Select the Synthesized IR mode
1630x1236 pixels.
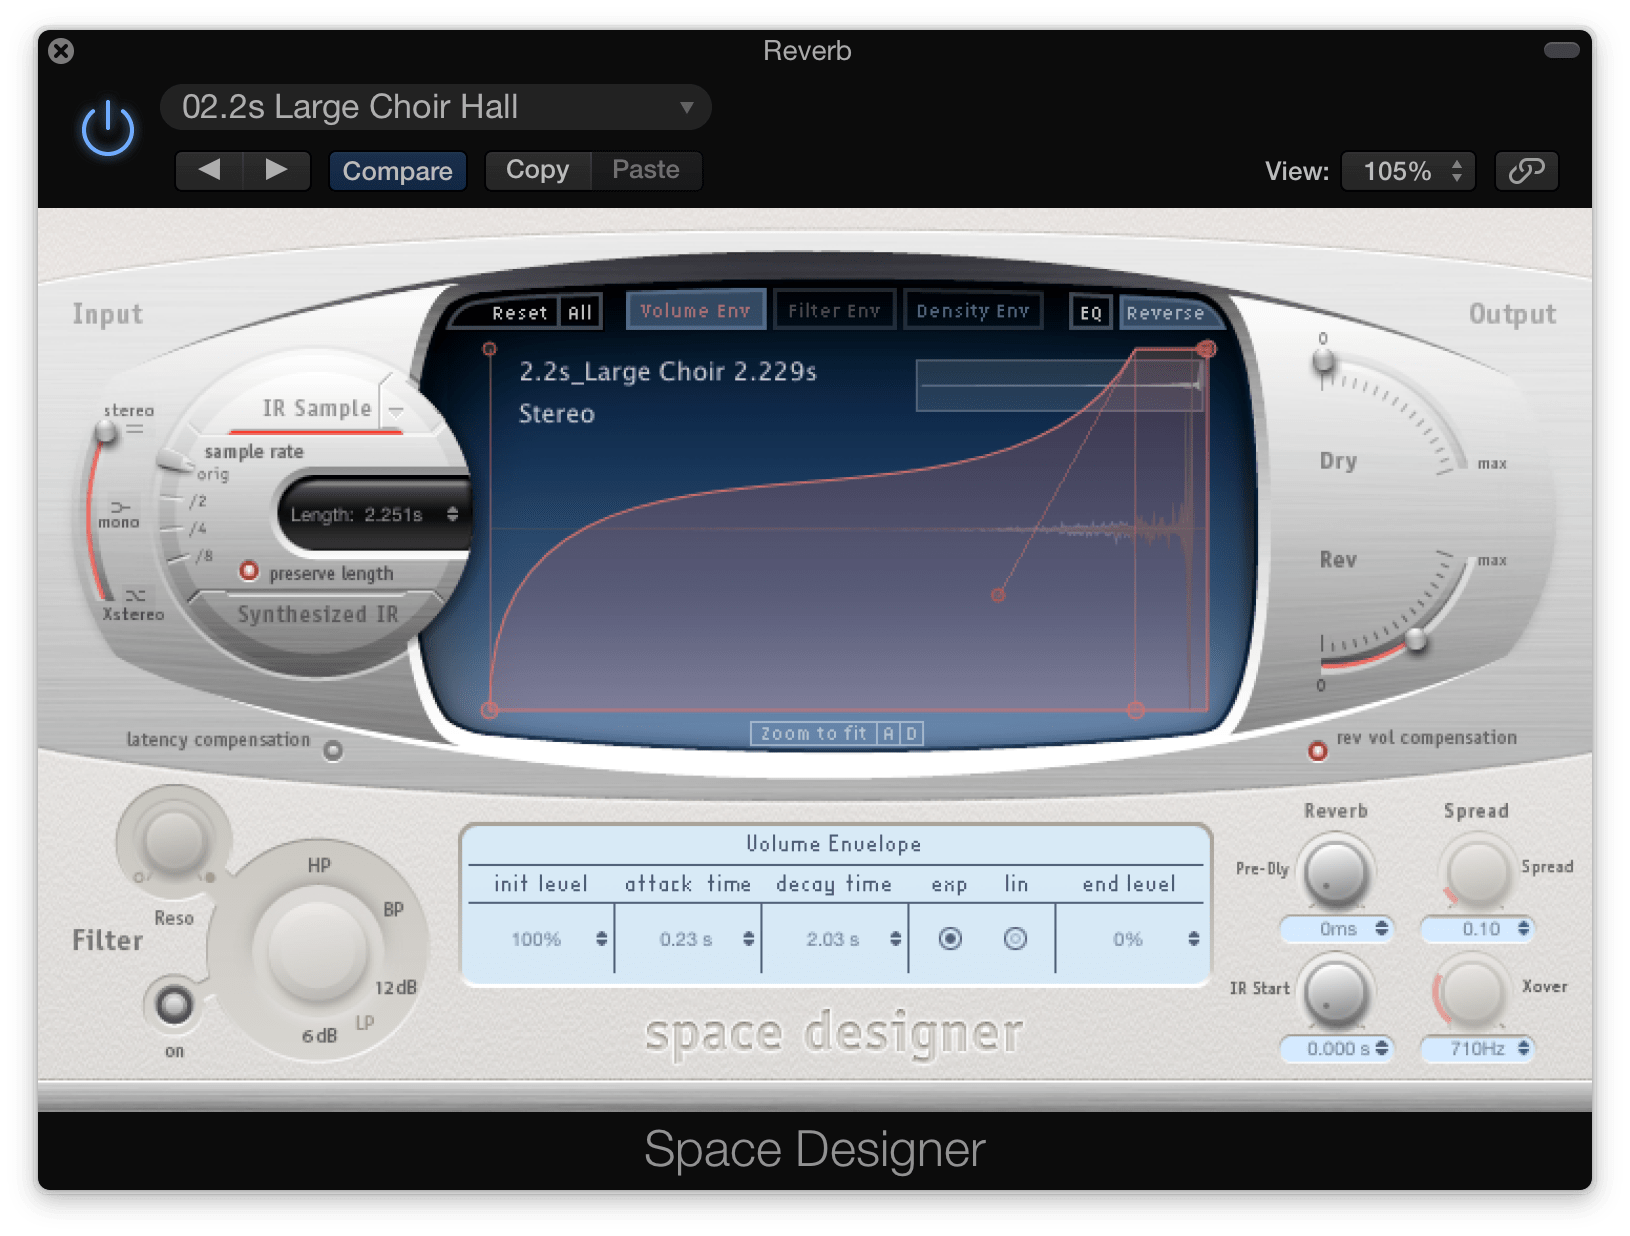click(x=318, y=614)
